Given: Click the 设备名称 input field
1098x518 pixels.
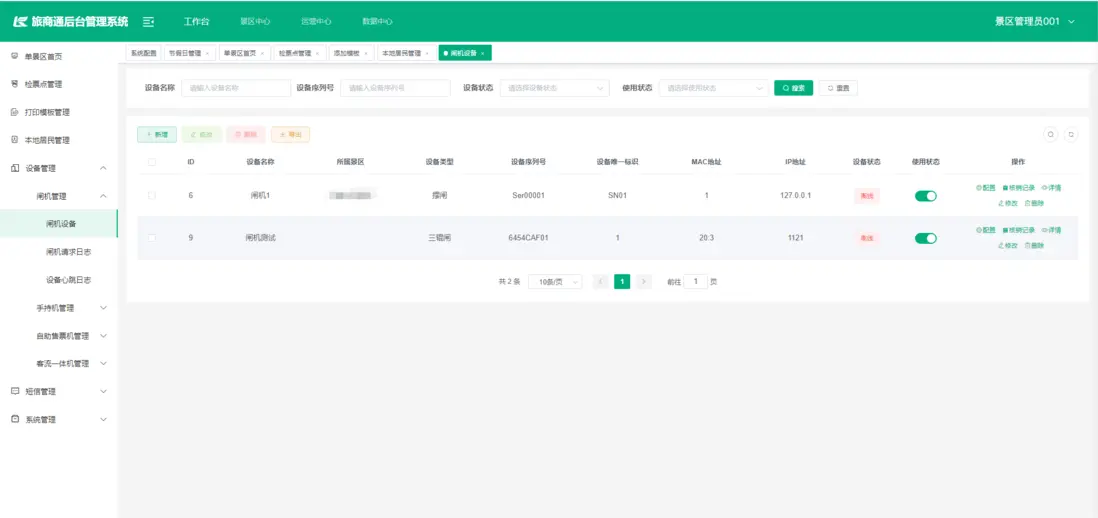Looking at the screenshot, I should point(236,88).
